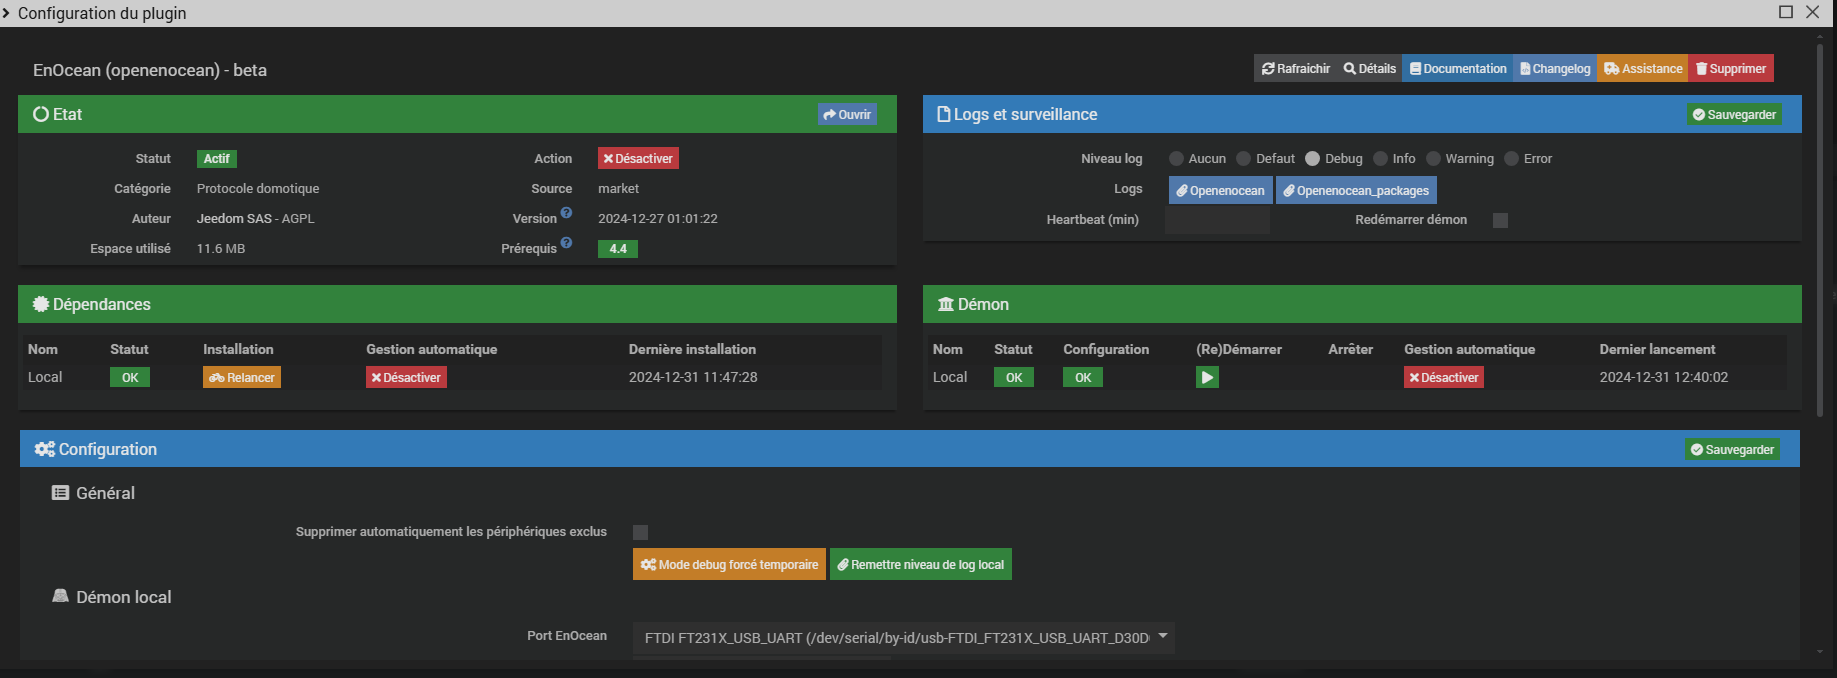Viewport: 1837px width, 678px height.
Task: Select the Debug log level radio button
Action: click(1312, 159)
